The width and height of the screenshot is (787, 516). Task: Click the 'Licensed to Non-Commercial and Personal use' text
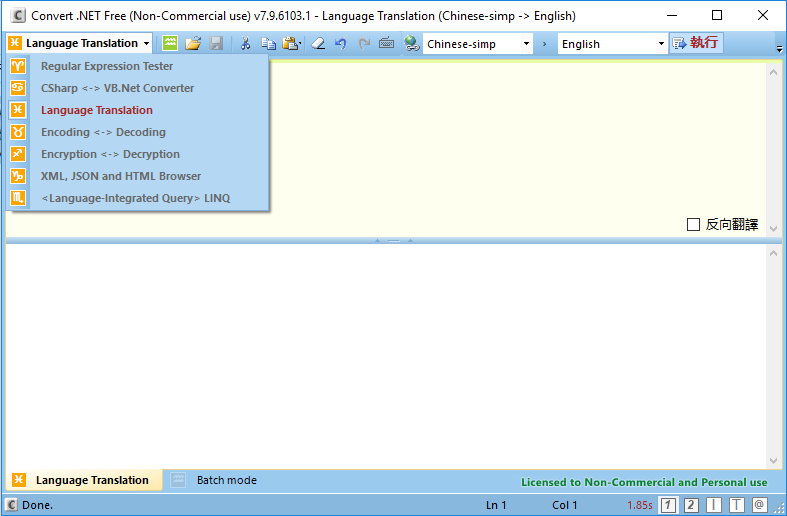click(x=644, y=482)
